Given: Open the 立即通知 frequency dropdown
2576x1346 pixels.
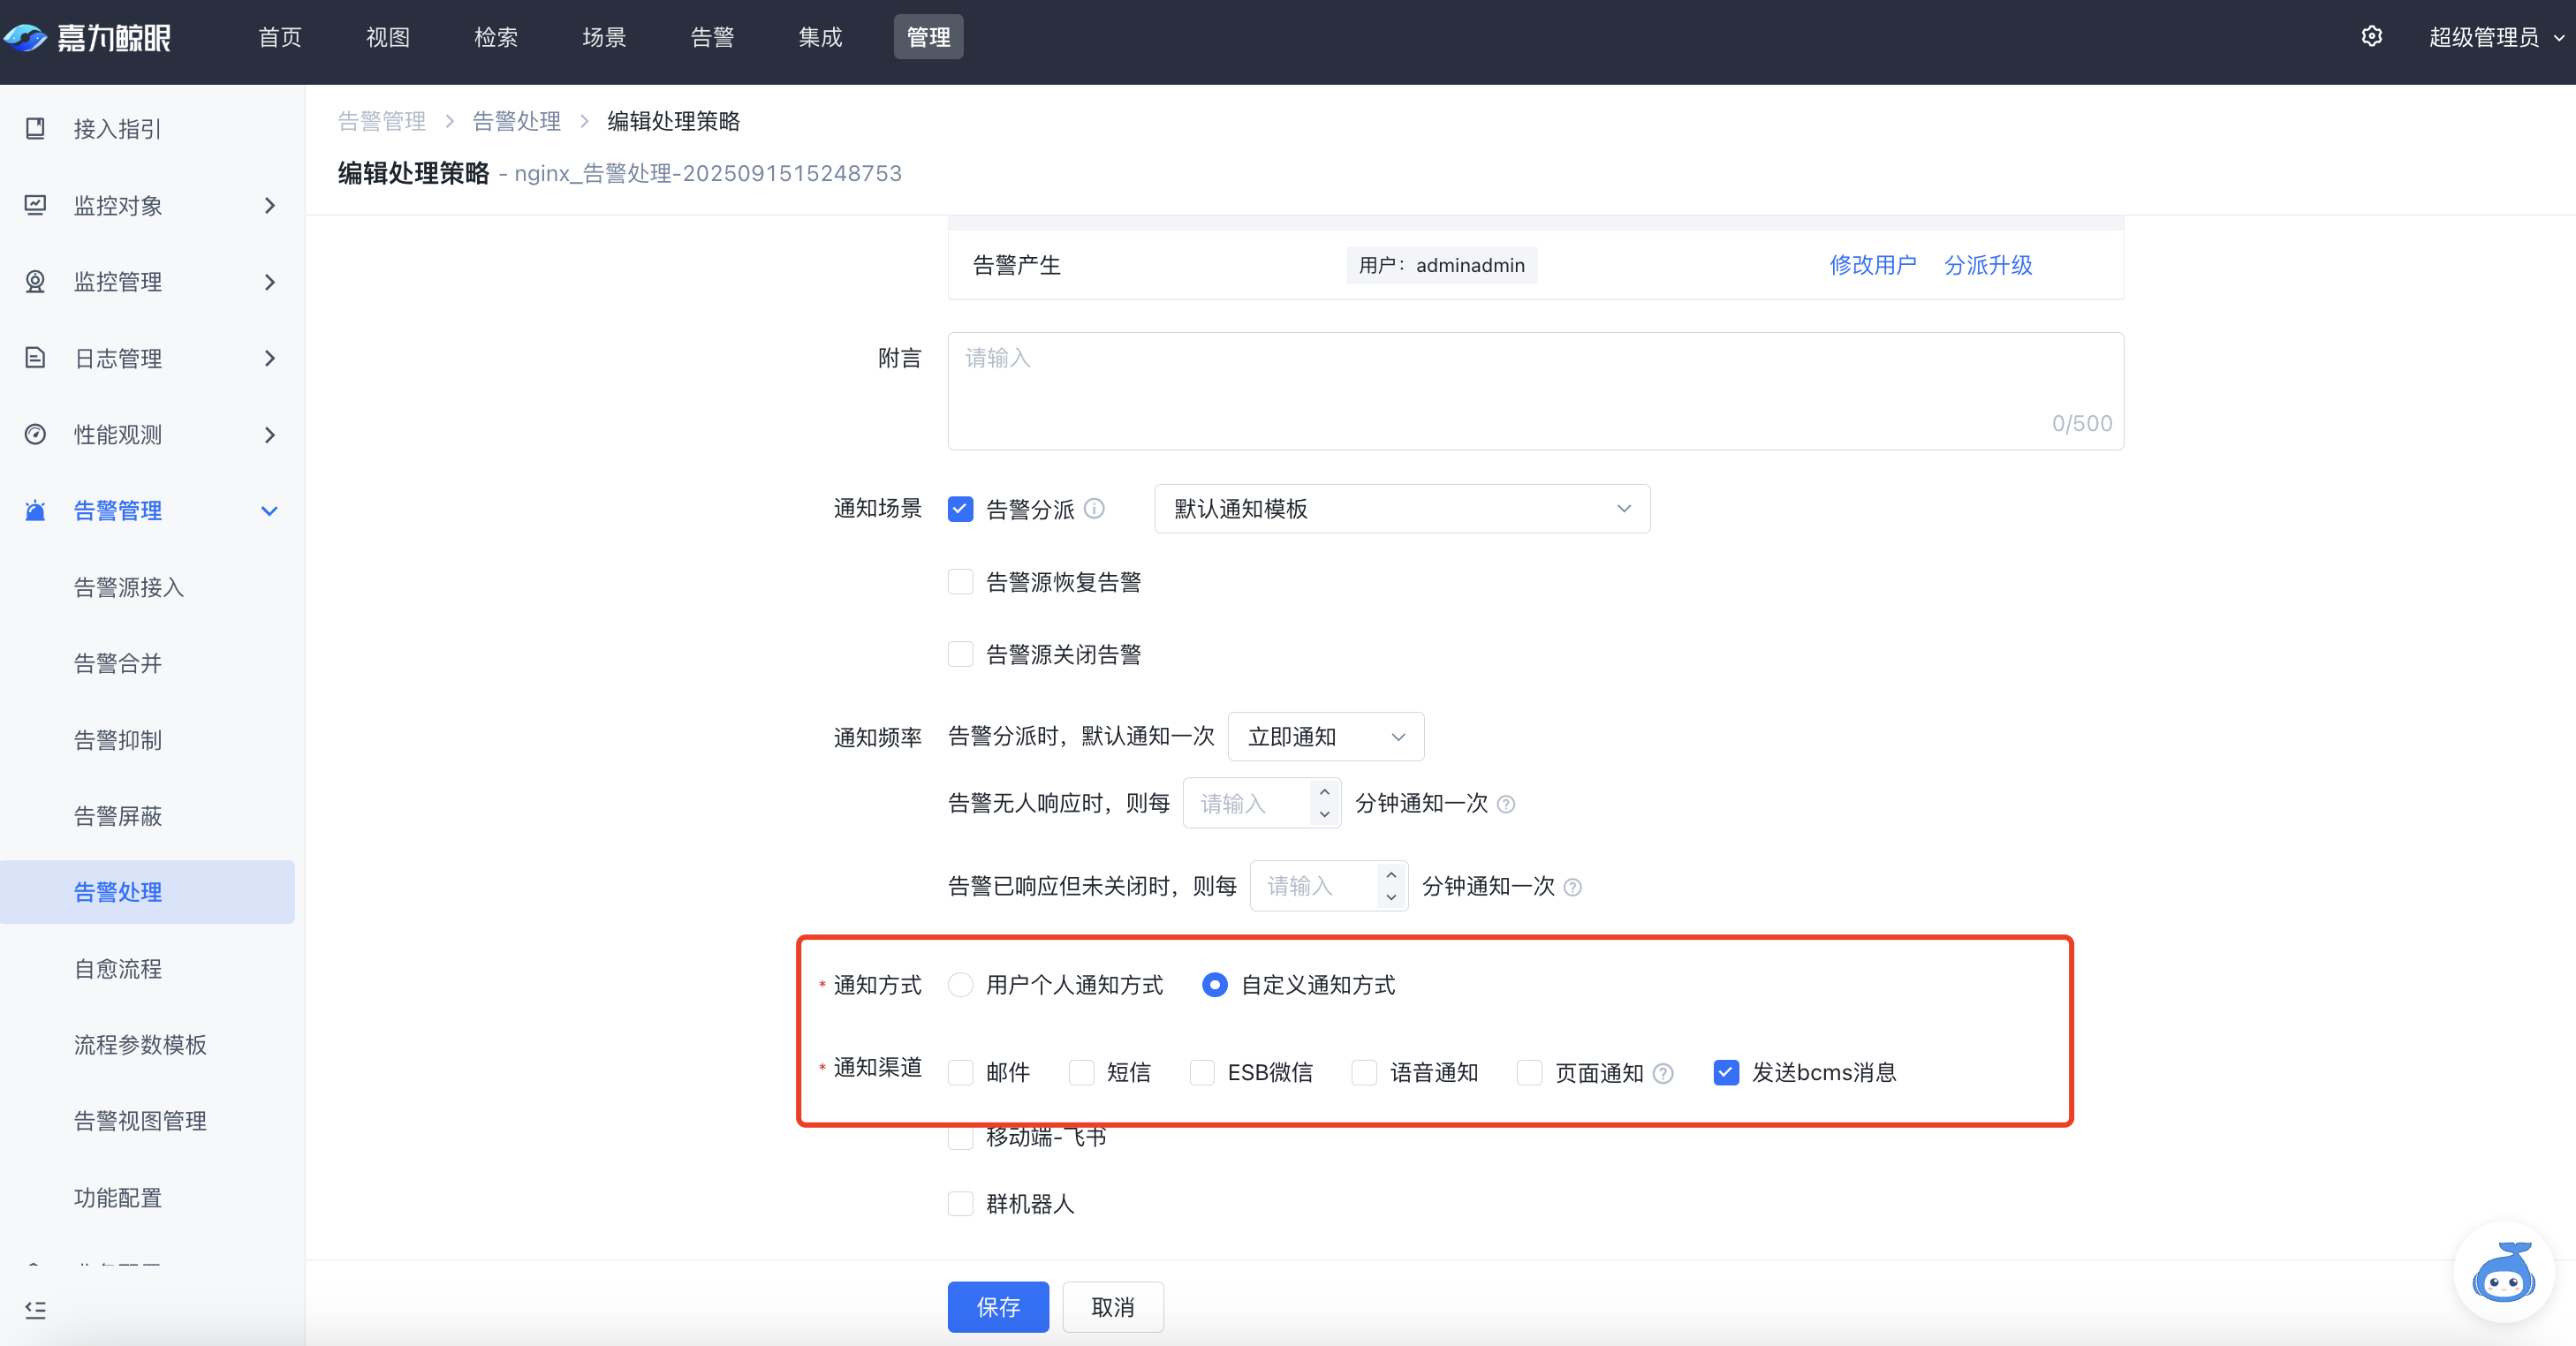Looking at the screenshot, I should click(1325, 737).
